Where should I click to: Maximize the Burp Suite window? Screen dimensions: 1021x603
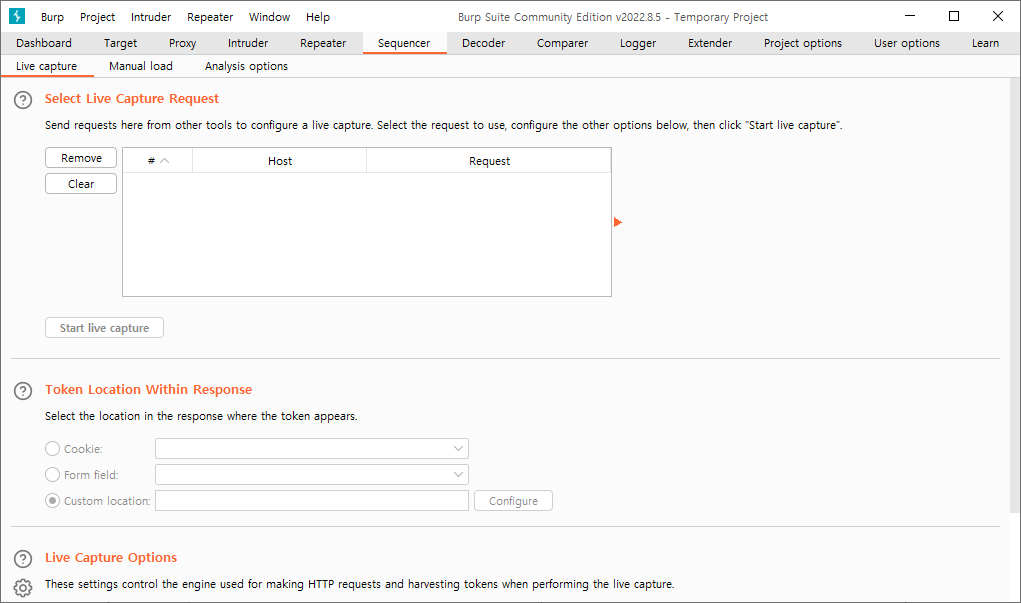coord(954,16)
